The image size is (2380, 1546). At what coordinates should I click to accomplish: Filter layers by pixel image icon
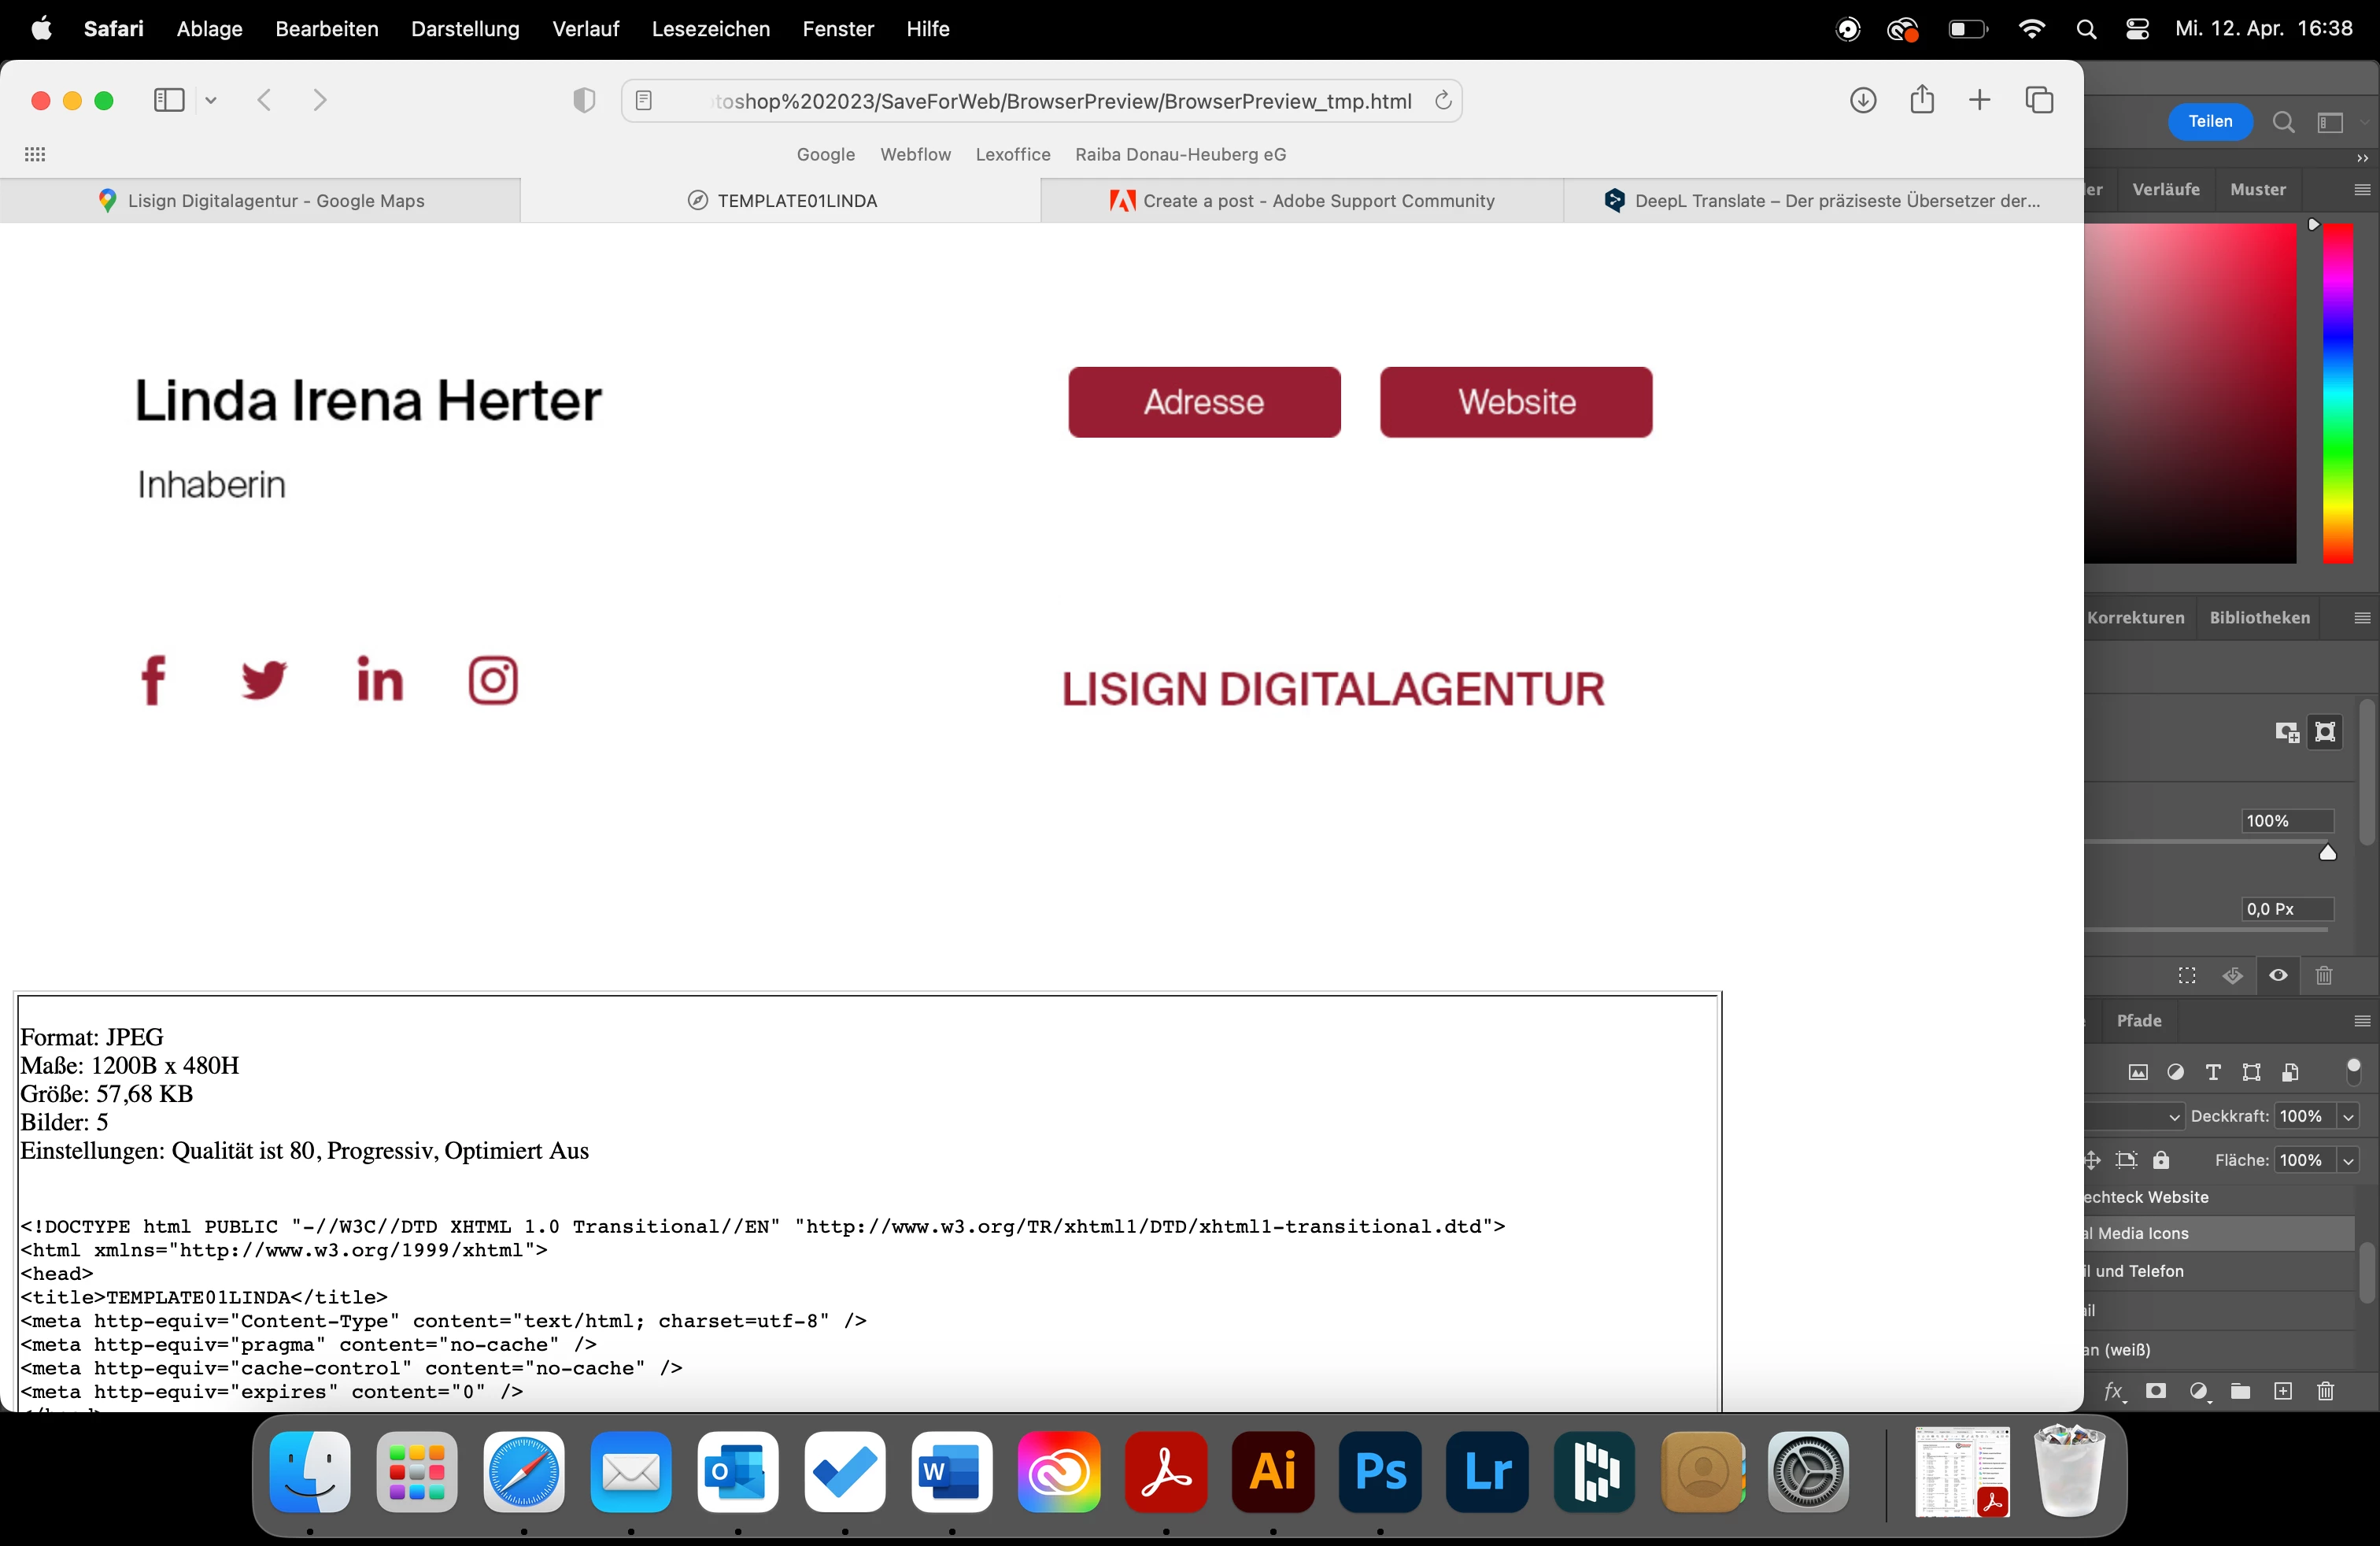pyautogui.click(x=2138, y=1072)
